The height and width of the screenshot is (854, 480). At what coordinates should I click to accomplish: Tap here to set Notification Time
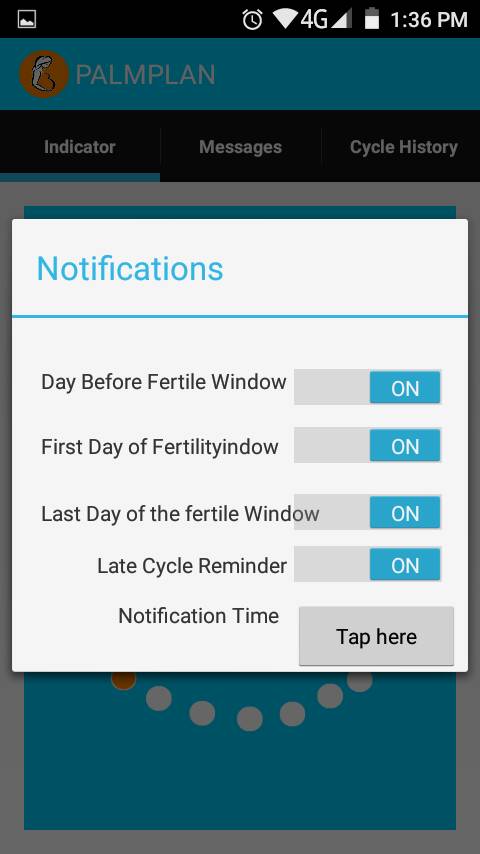(x=376, y=636)
